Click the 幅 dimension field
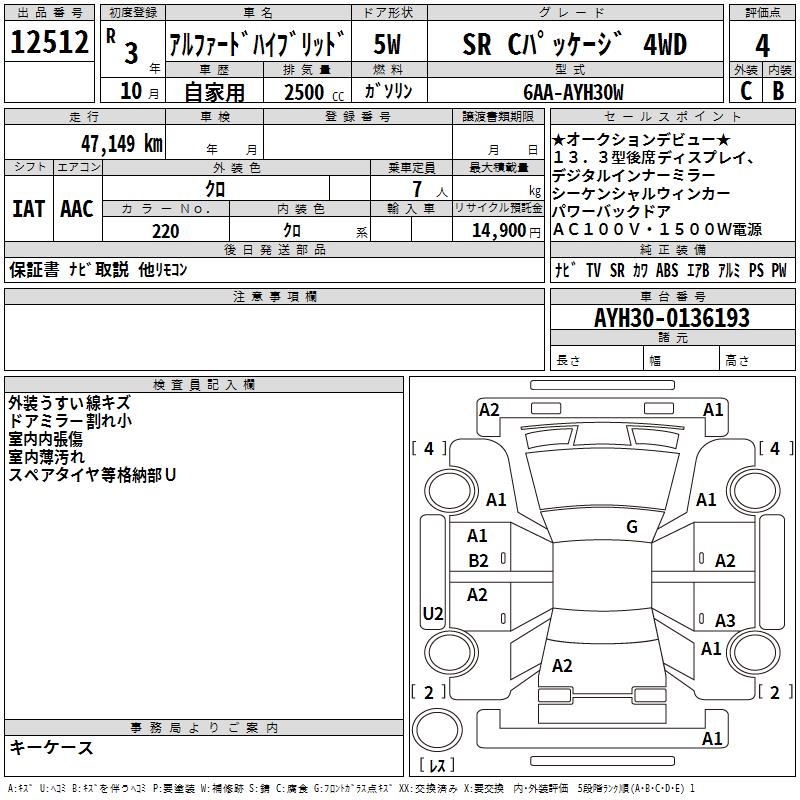Viewport: 800px width, 800px height. 682,358
